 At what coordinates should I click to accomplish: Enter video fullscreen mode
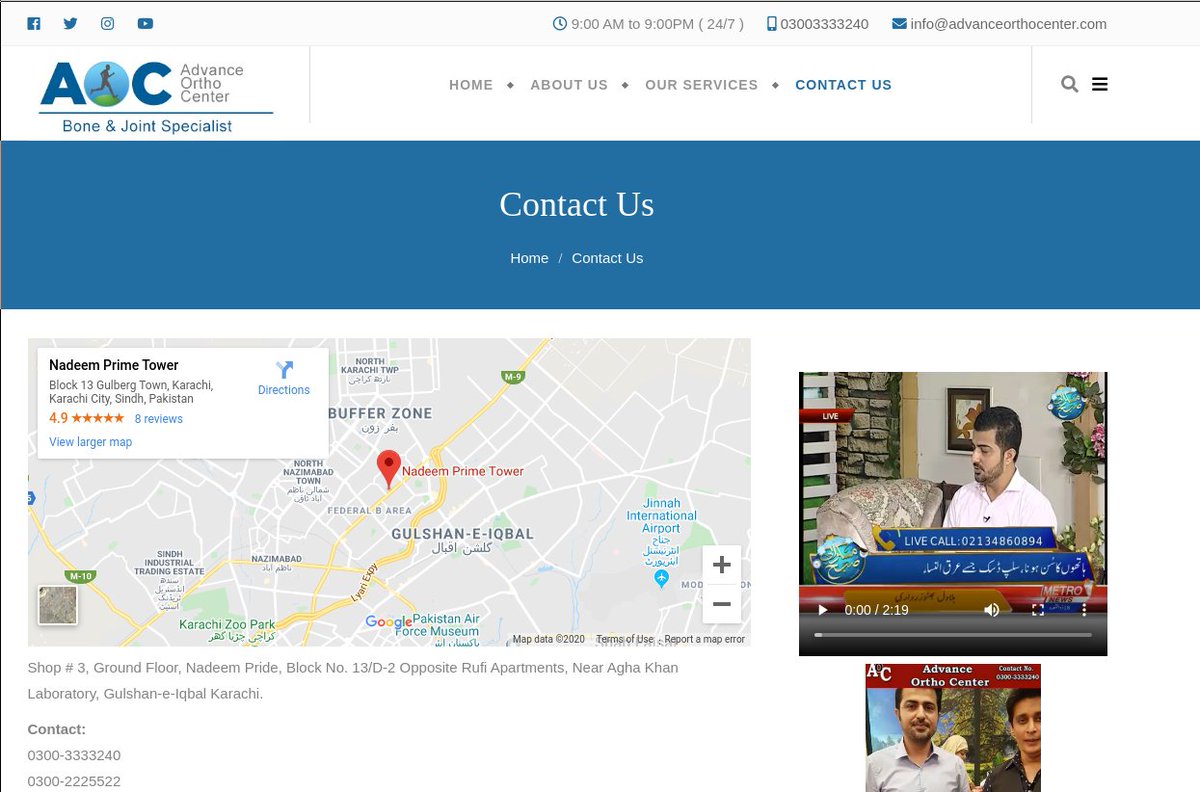click(x=1038, y=610)
